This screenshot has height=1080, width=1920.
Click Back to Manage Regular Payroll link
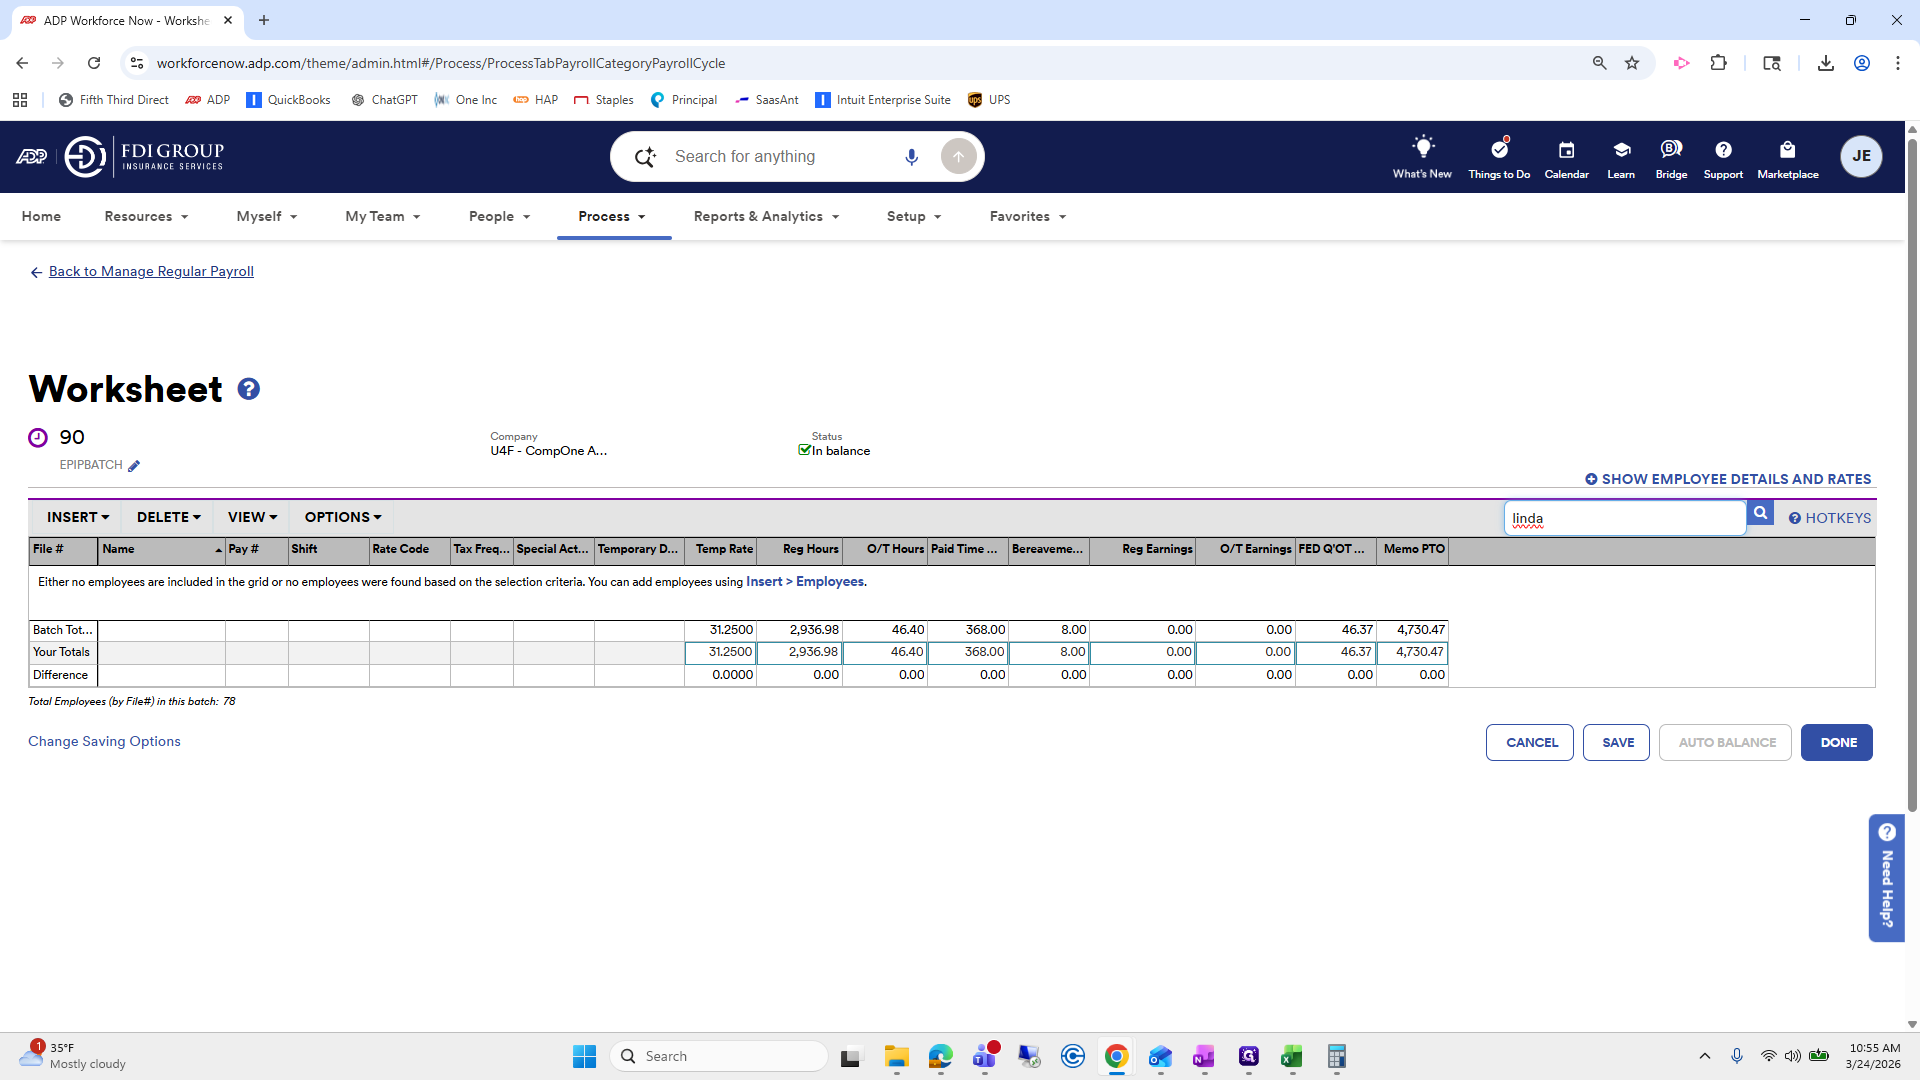pos(151,271)
